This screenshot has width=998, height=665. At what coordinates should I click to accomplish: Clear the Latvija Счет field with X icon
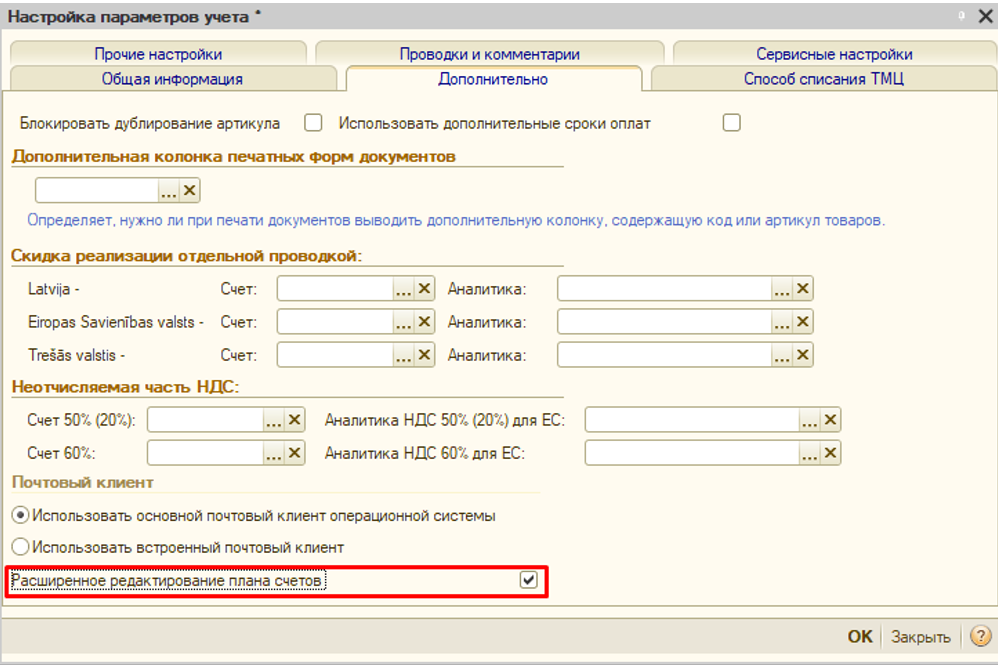(424, 289)
